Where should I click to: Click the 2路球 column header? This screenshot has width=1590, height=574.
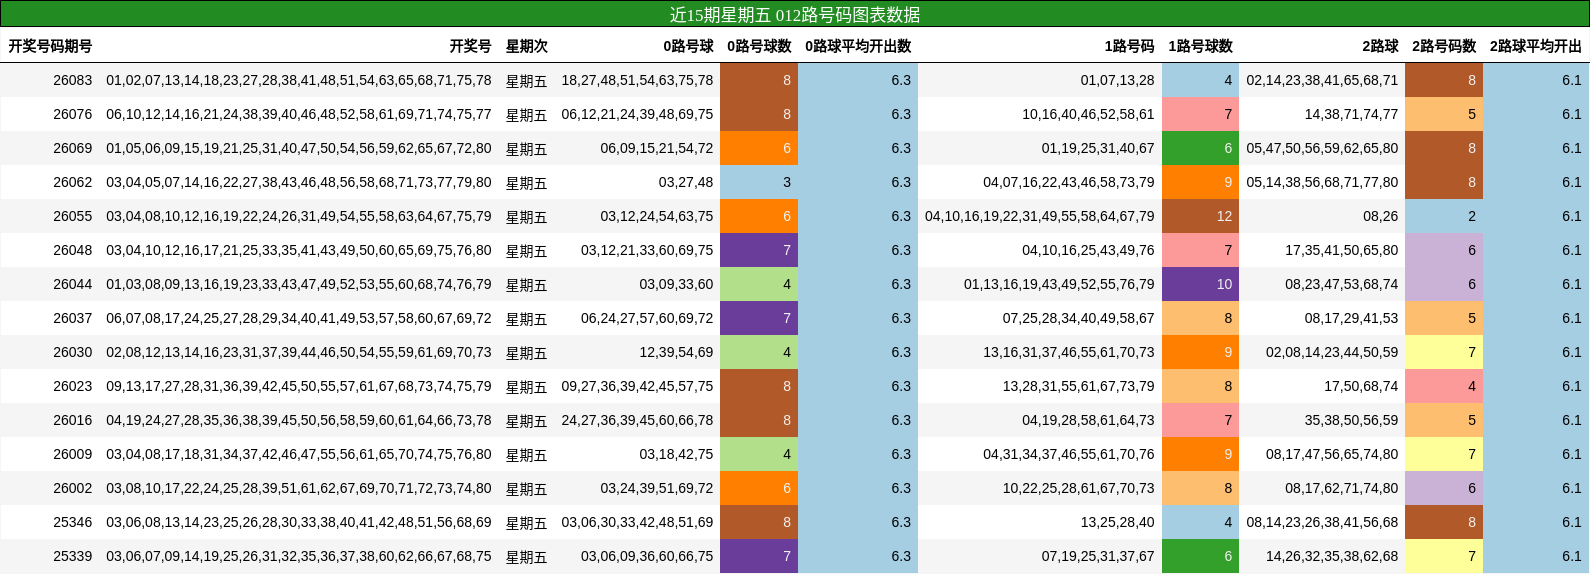point(1380,46)
